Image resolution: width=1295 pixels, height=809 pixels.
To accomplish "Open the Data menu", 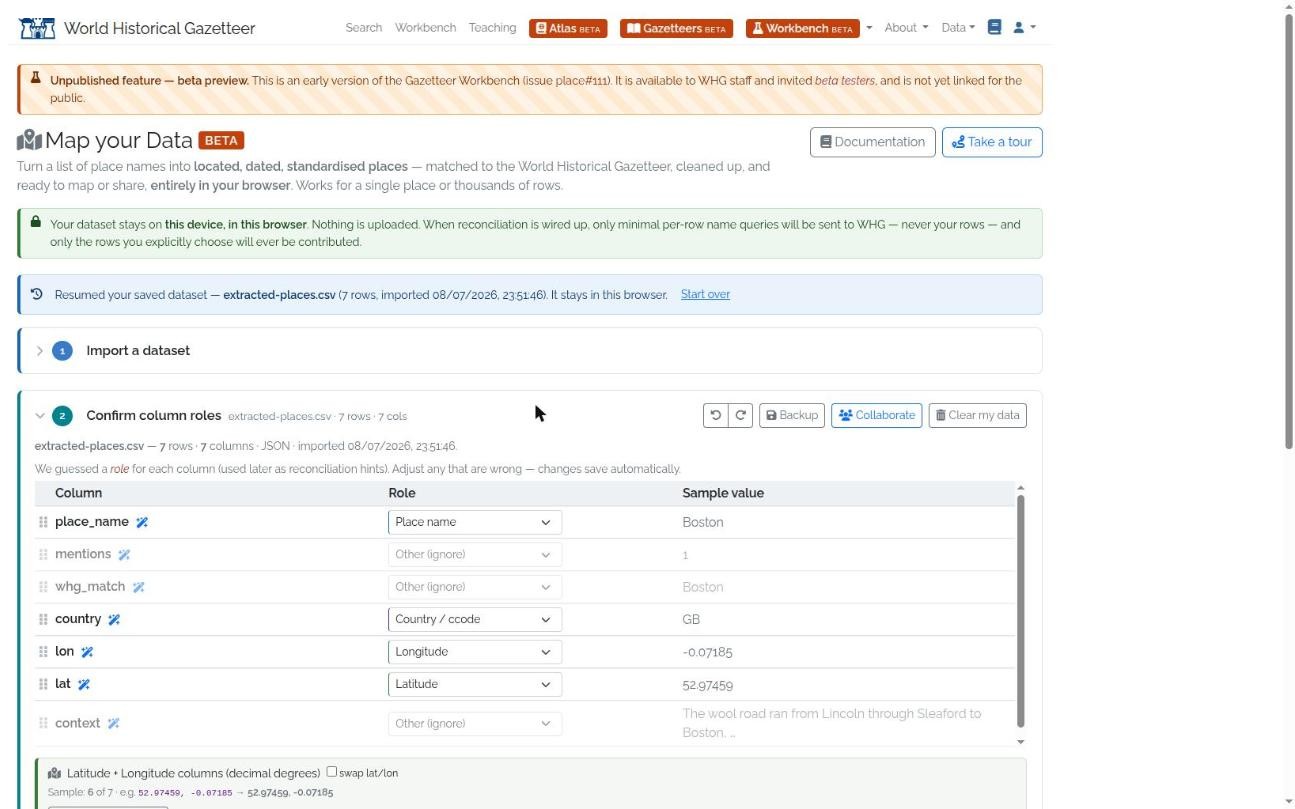I will click(x=958, y=28).
